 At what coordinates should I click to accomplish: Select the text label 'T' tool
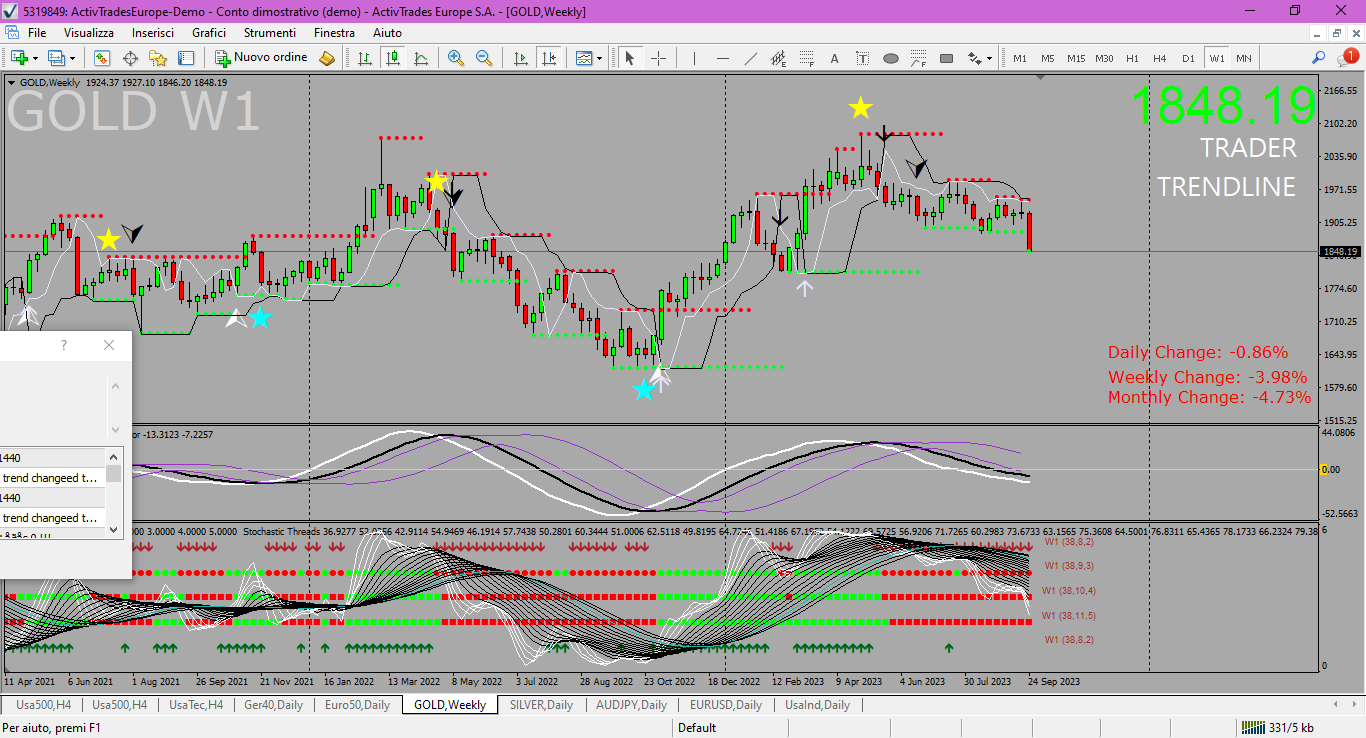click(863, 58)
